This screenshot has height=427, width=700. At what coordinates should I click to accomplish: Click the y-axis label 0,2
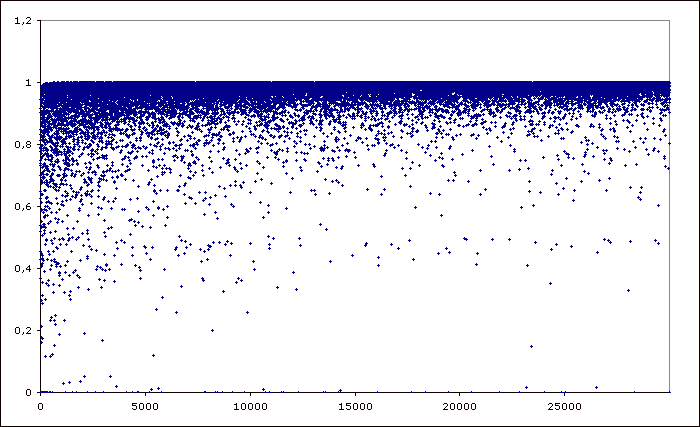click(x=23, y=331)
